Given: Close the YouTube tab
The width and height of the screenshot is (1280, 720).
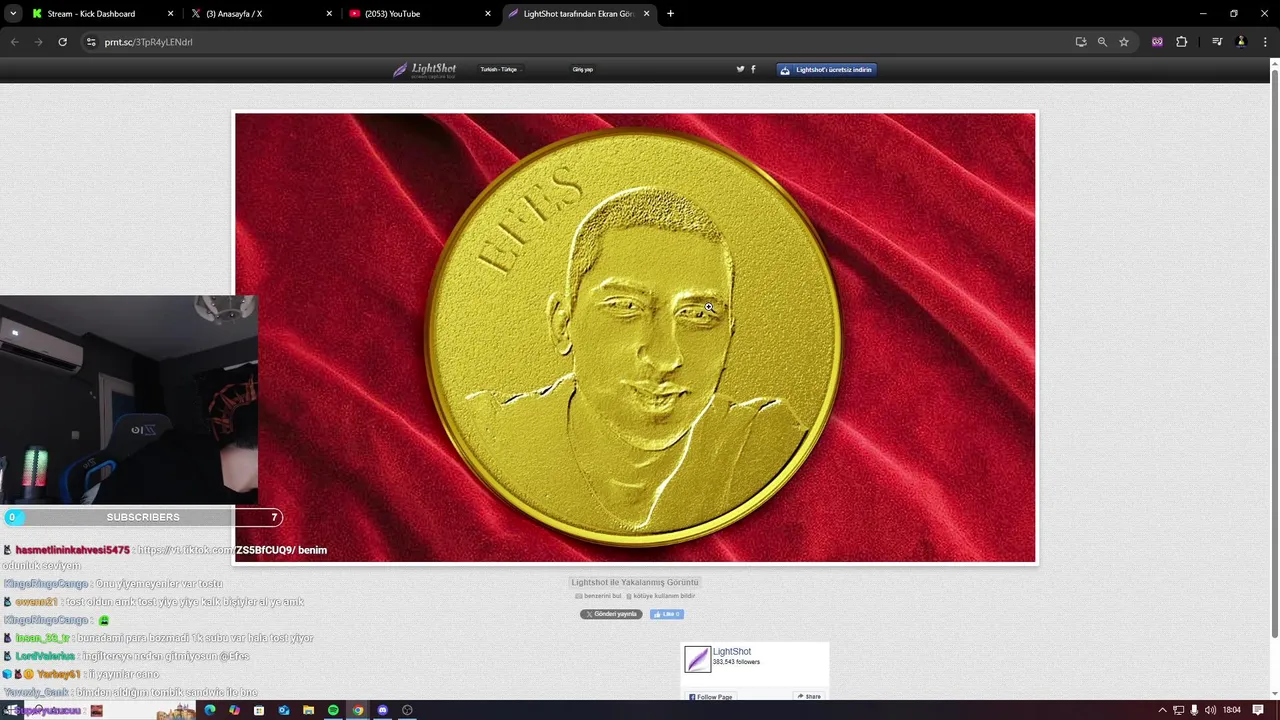Looking at the screenshot, I should pos(488,14).
